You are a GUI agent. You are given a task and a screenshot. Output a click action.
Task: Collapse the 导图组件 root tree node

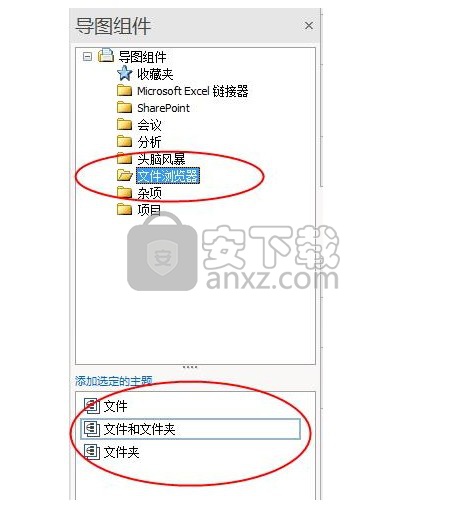pyautogui.click(x=87, y=56)
